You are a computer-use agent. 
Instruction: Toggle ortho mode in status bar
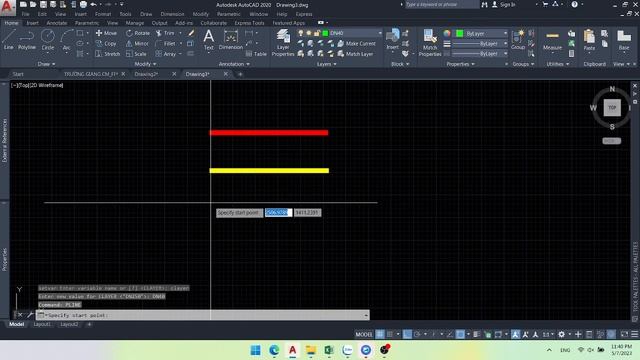[407, 334]
